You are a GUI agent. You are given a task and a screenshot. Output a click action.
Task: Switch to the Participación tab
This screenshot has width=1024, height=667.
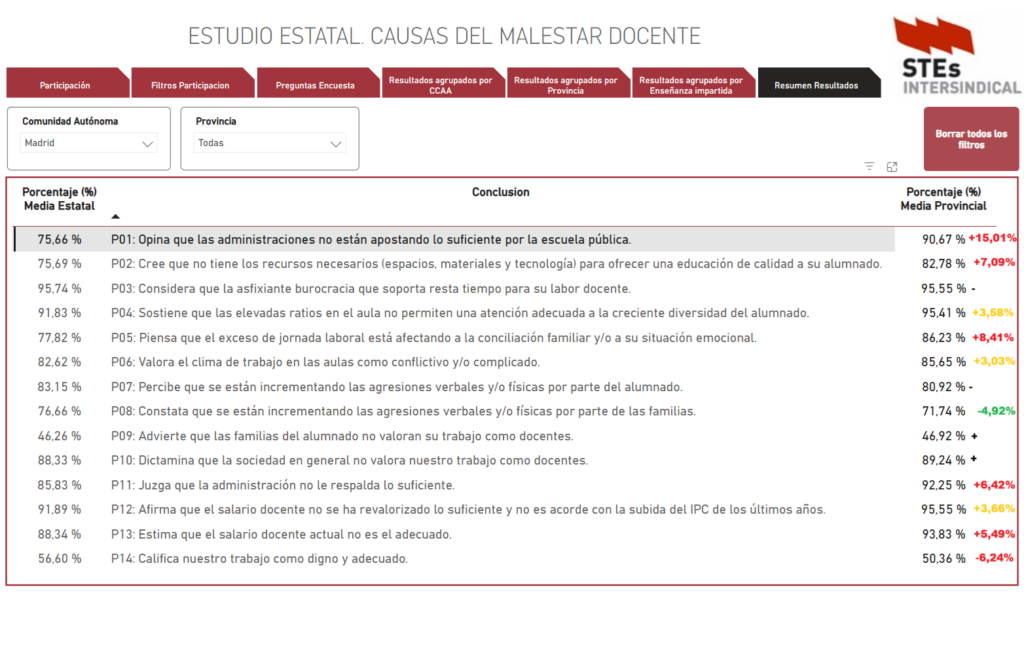65,85
